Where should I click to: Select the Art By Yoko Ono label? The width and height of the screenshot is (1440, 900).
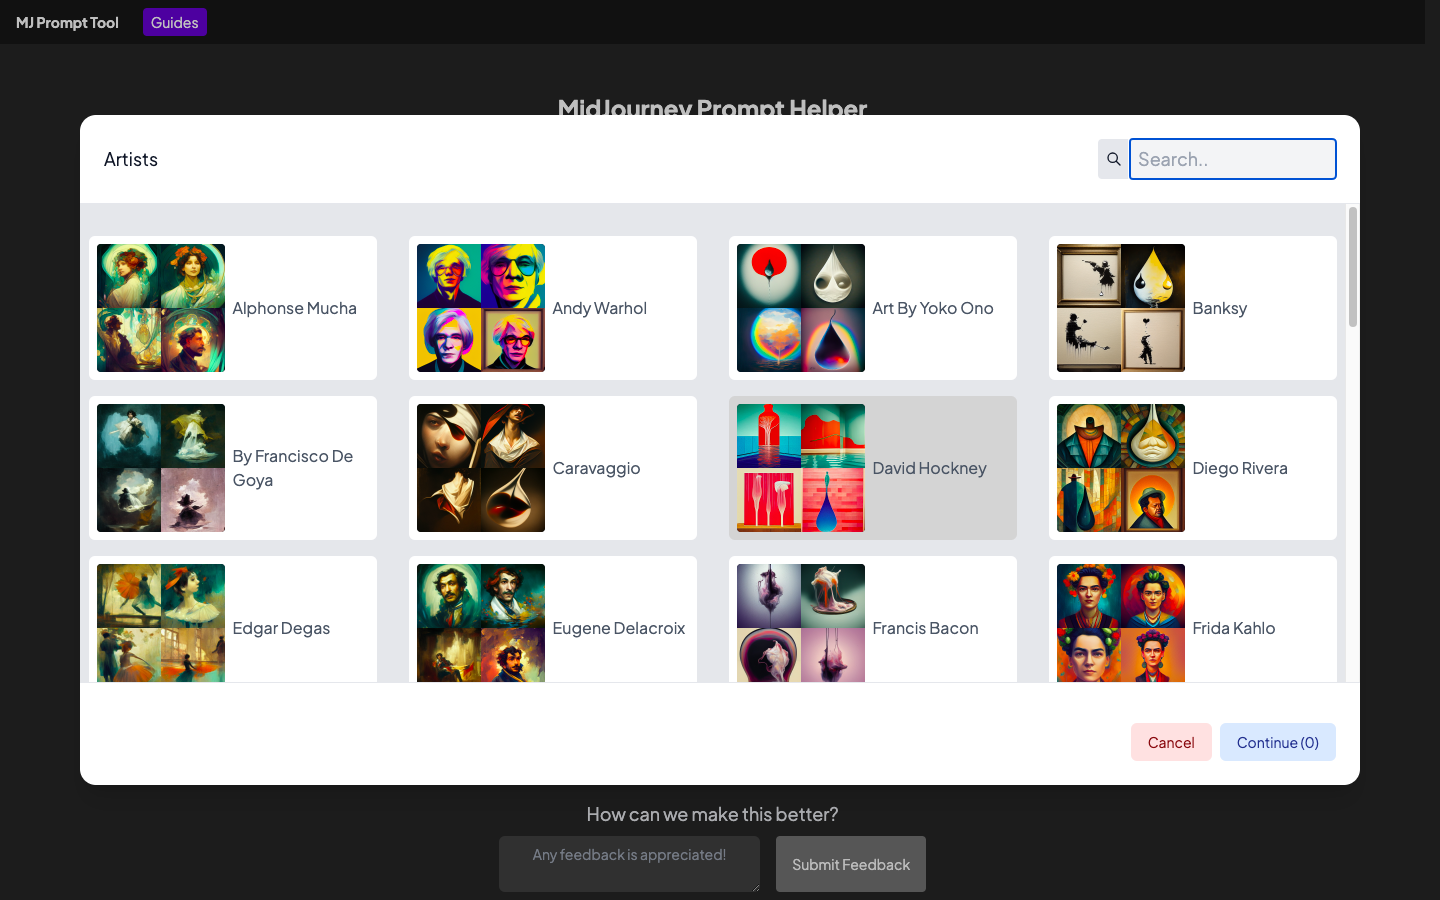tap(933, 308)
